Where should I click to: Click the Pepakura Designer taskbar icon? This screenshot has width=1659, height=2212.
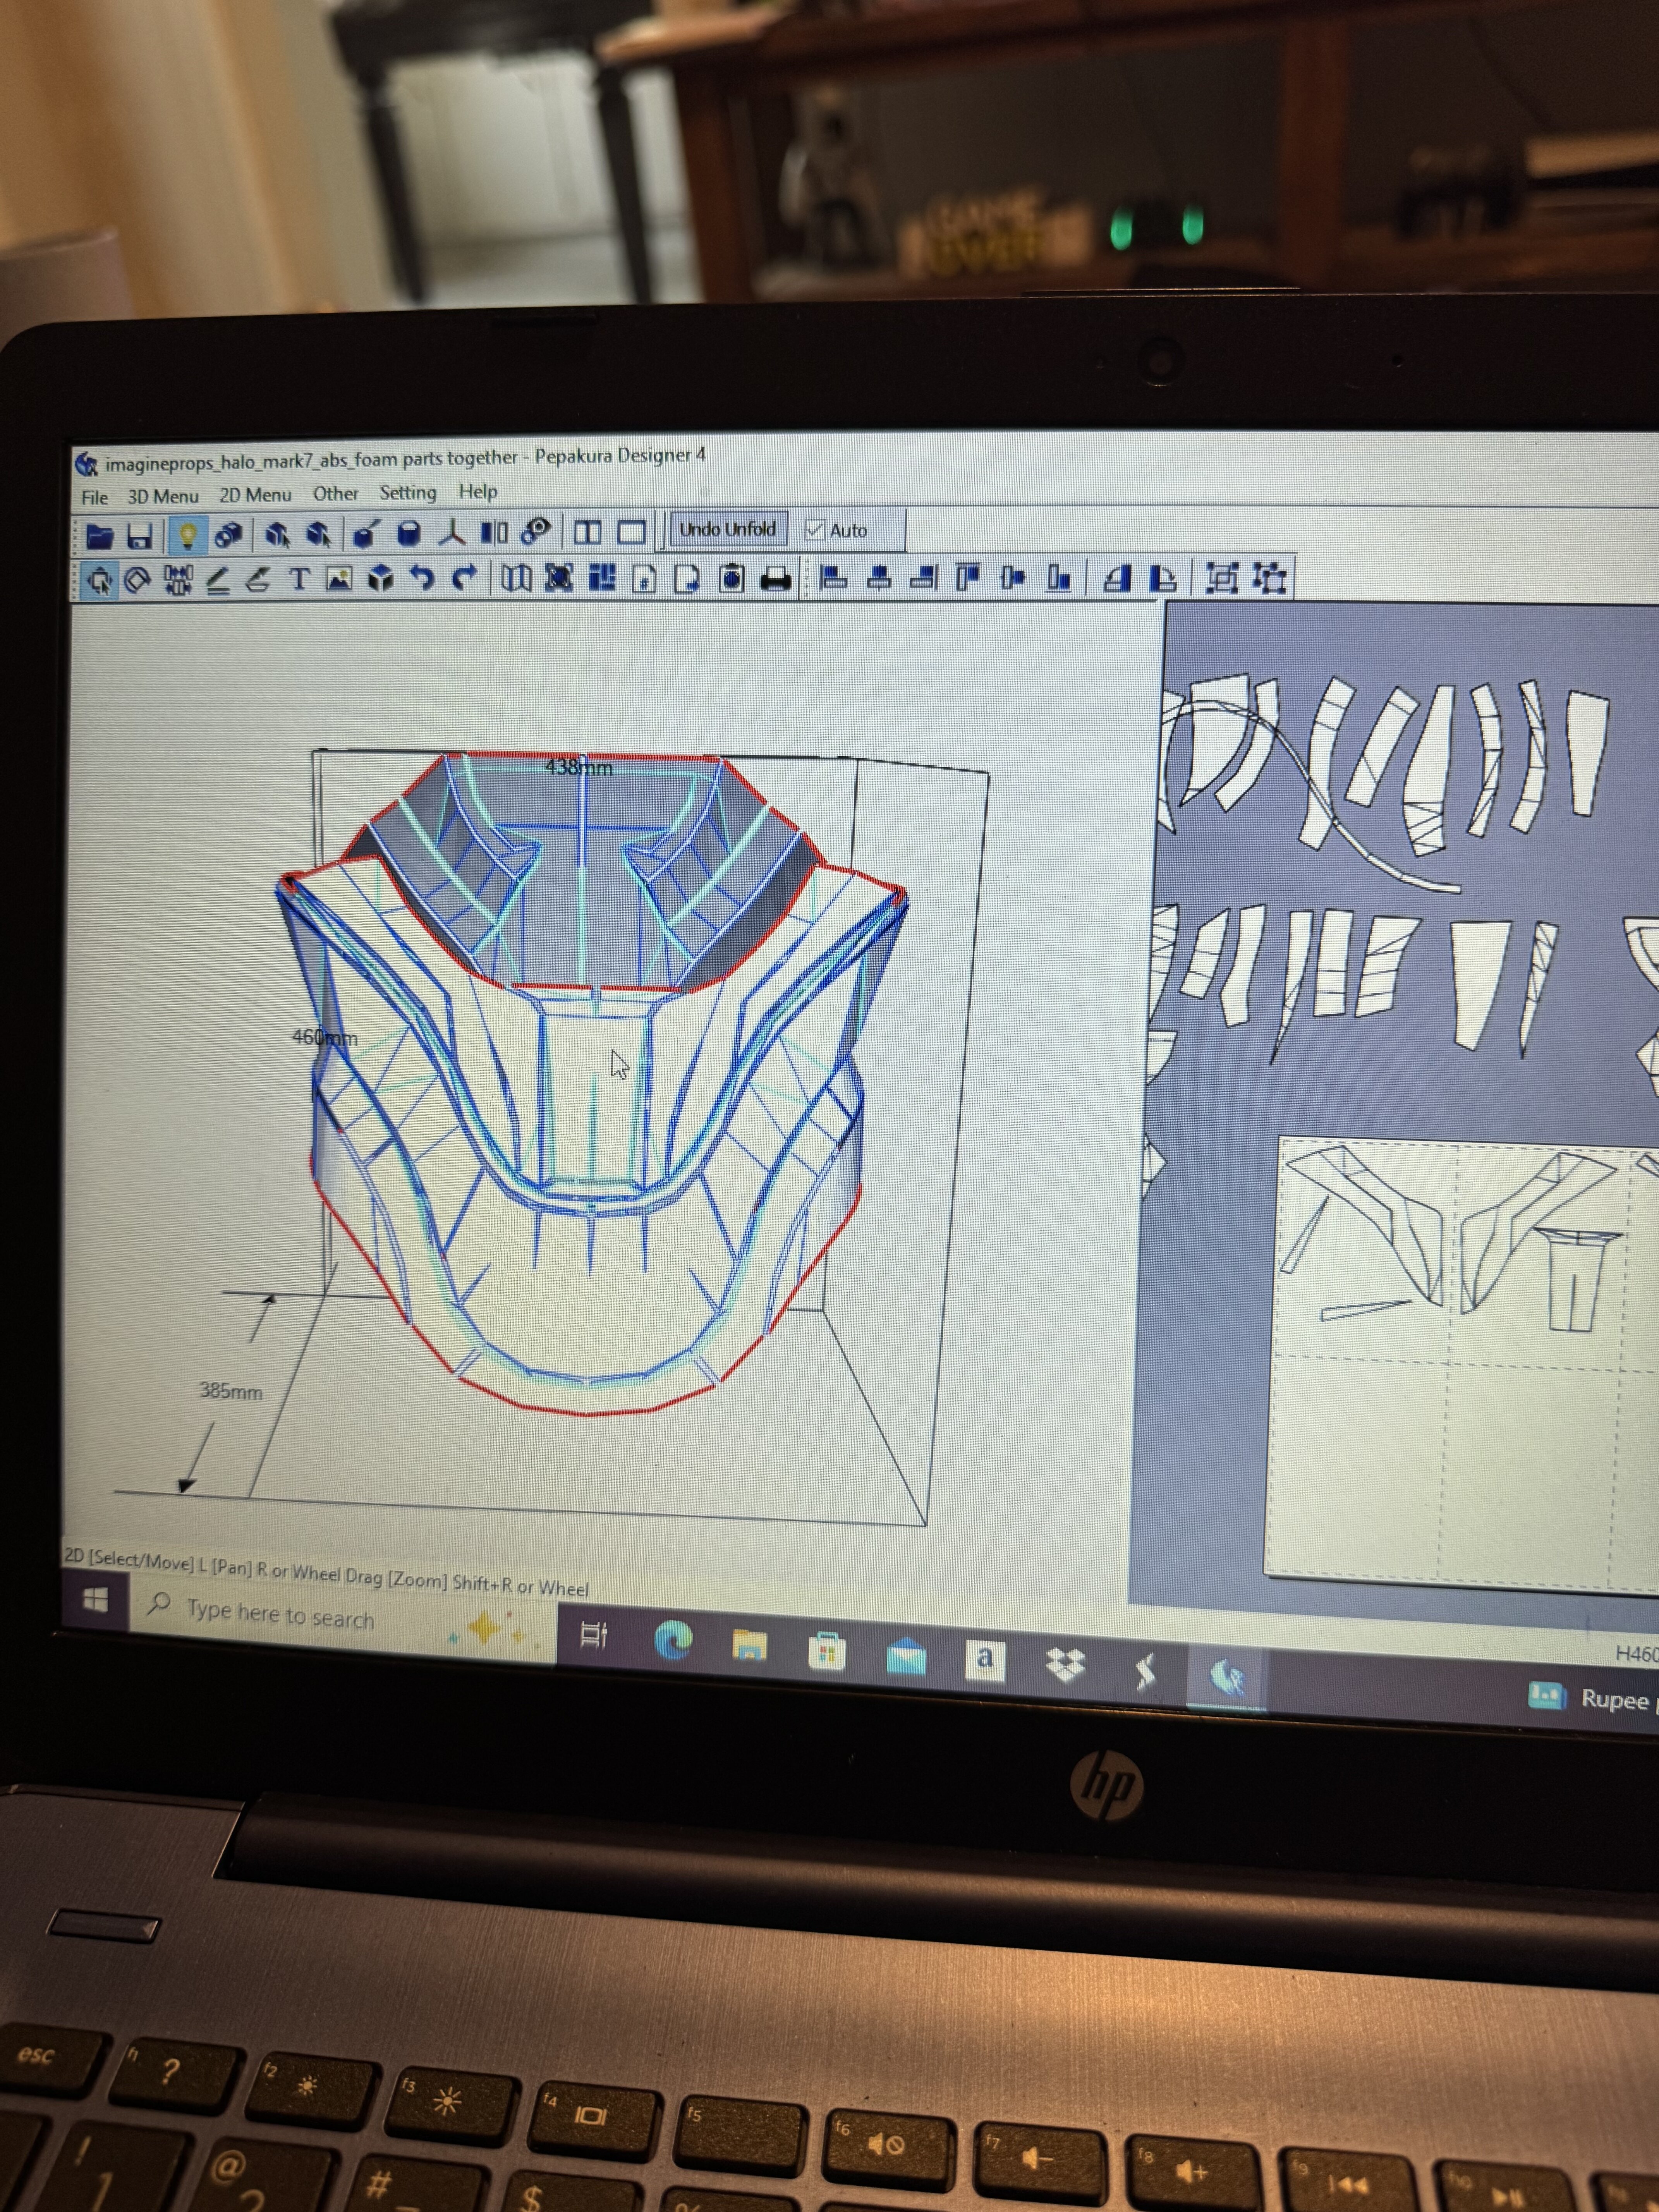point(1227,1677)
